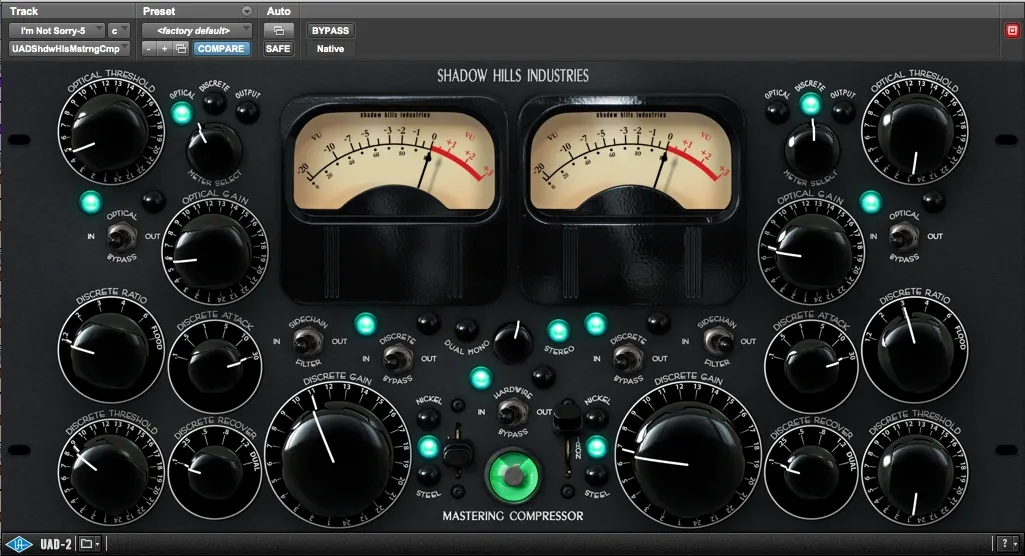The width and height of the screenshot is (1025, 556).
Task: Click the right Optical Threshold knob
Action: point(915,132)
